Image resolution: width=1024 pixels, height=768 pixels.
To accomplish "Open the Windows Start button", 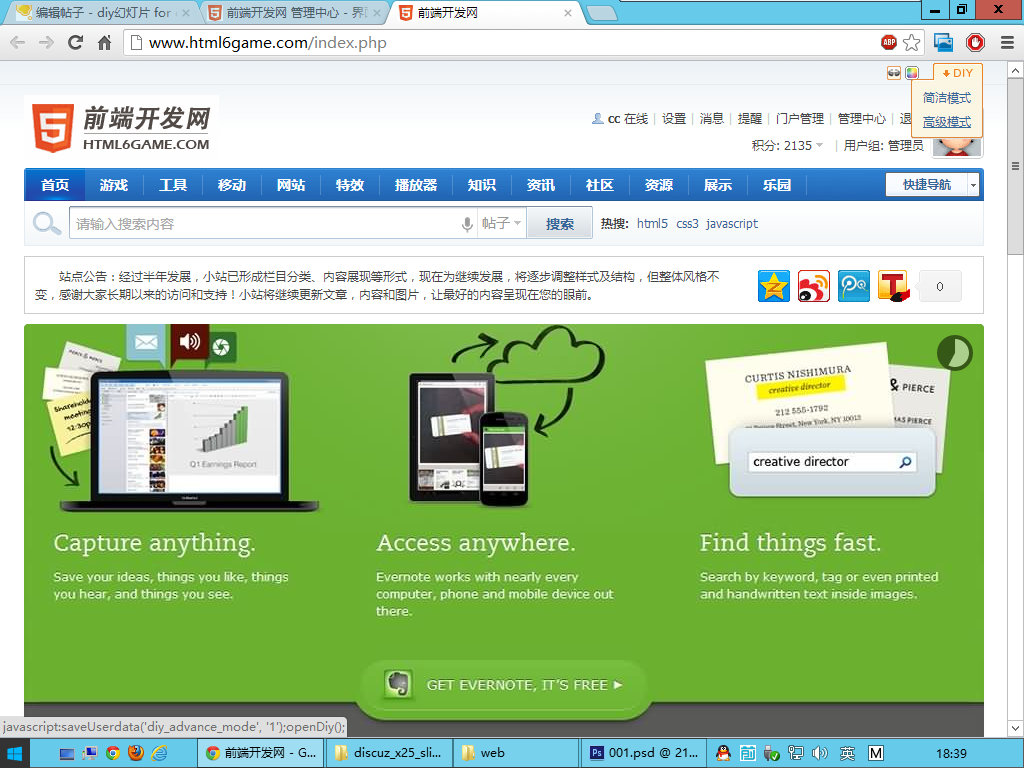I will (x=14, y=754).
